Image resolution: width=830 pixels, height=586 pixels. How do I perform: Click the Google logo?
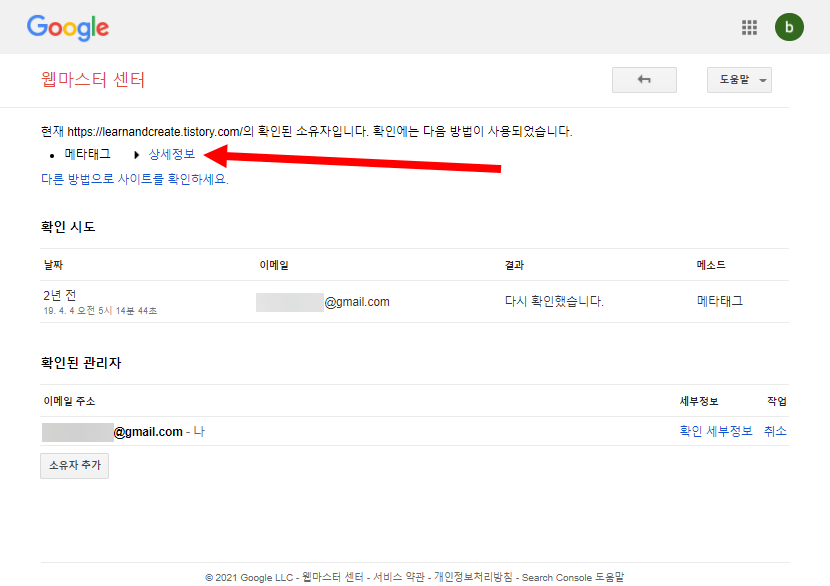click(68, 28)
